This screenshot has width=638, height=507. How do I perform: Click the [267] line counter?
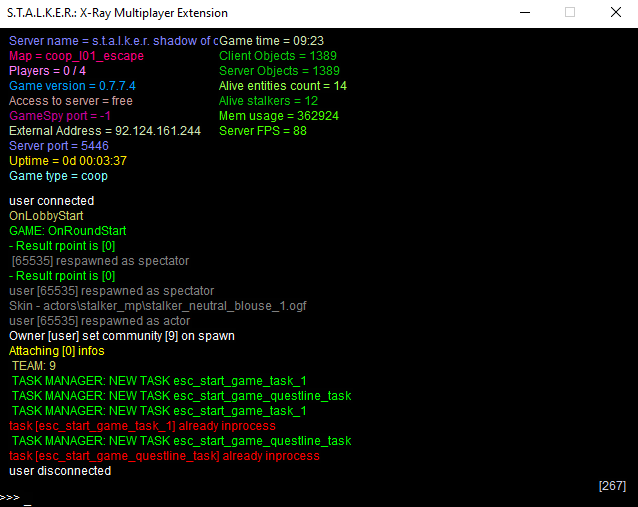point(612,486)
